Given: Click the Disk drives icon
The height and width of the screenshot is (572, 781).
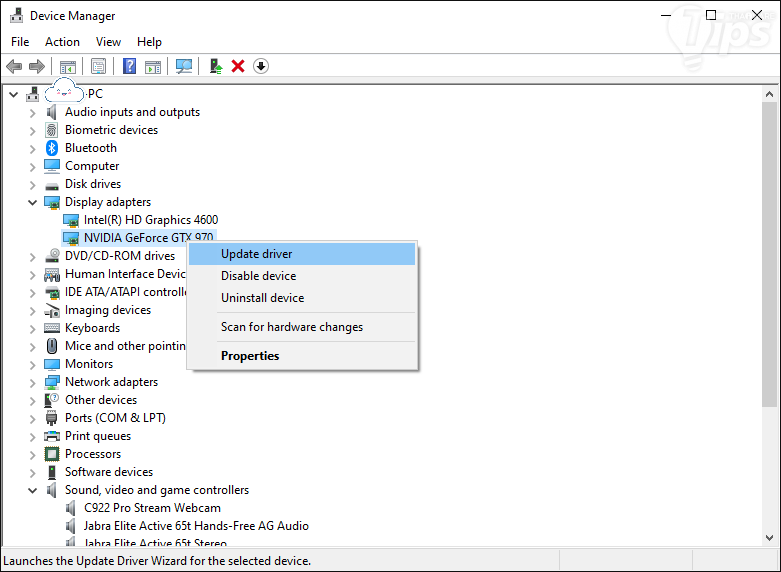Looking at the screenshot, I should pyautogui.click(x=52, y=185).
